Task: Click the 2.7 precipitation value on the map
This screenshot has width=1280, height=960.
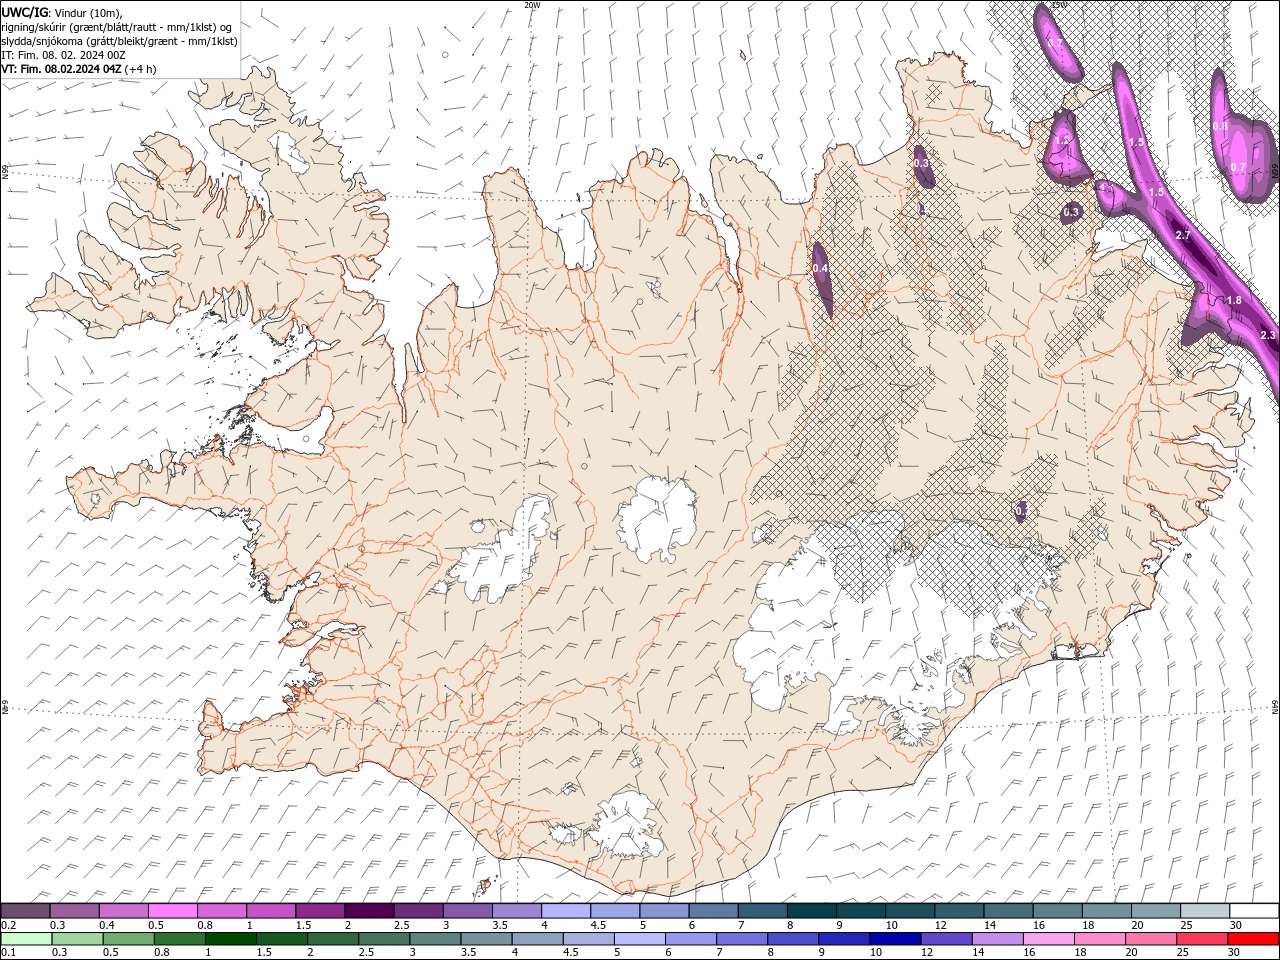Action: point(1183,235)
